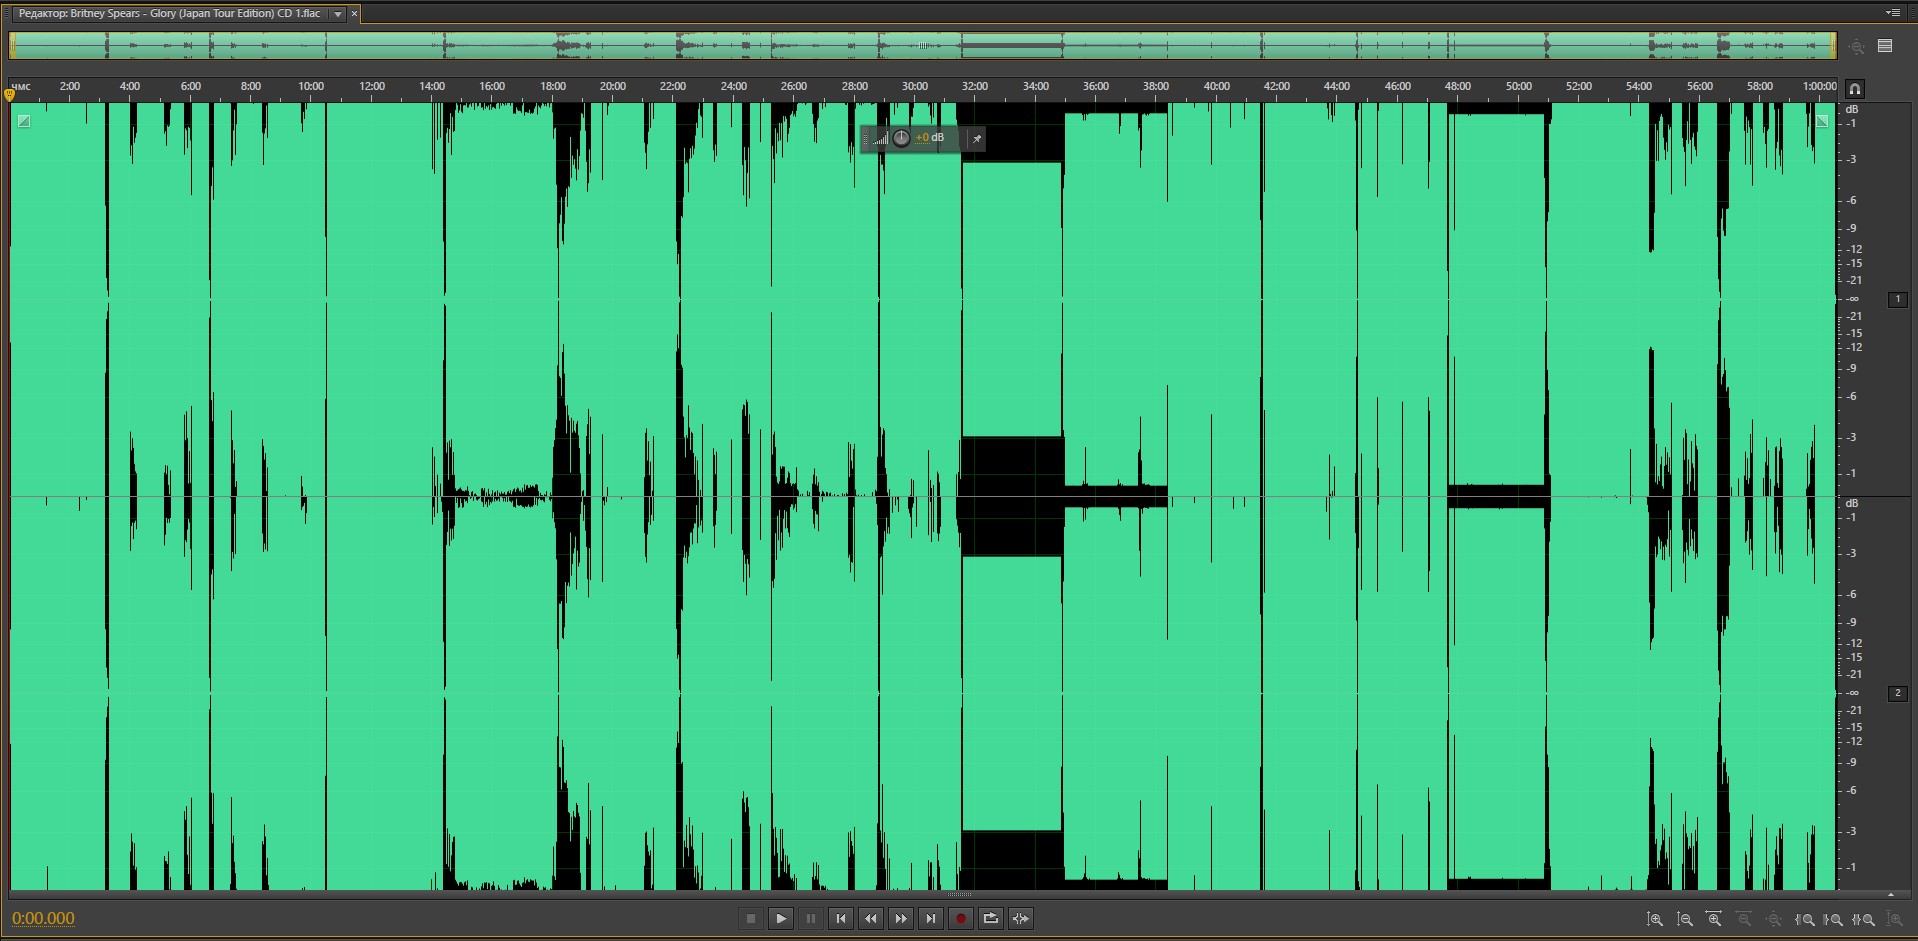Zoom in on time axis
The height and width of the screenshot is (941, 1918).
1714,919
